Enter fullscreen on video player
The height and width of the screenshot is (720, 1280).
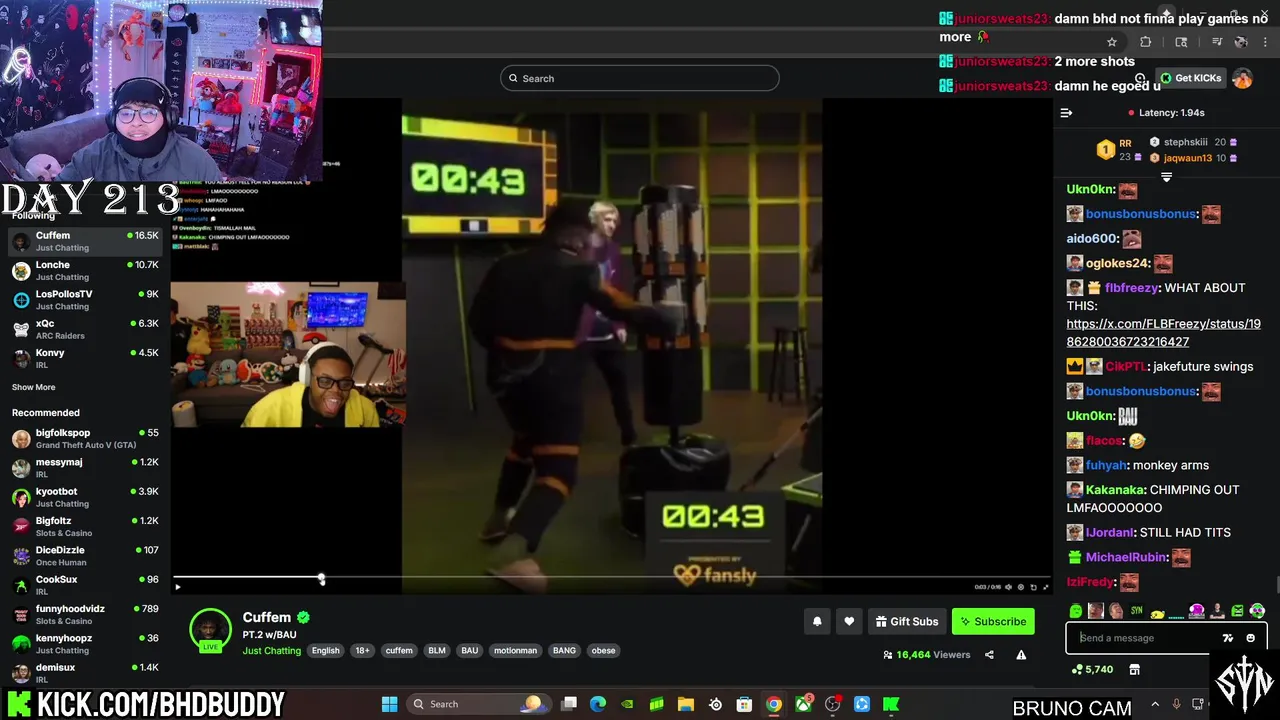[x=1046, y=587]
